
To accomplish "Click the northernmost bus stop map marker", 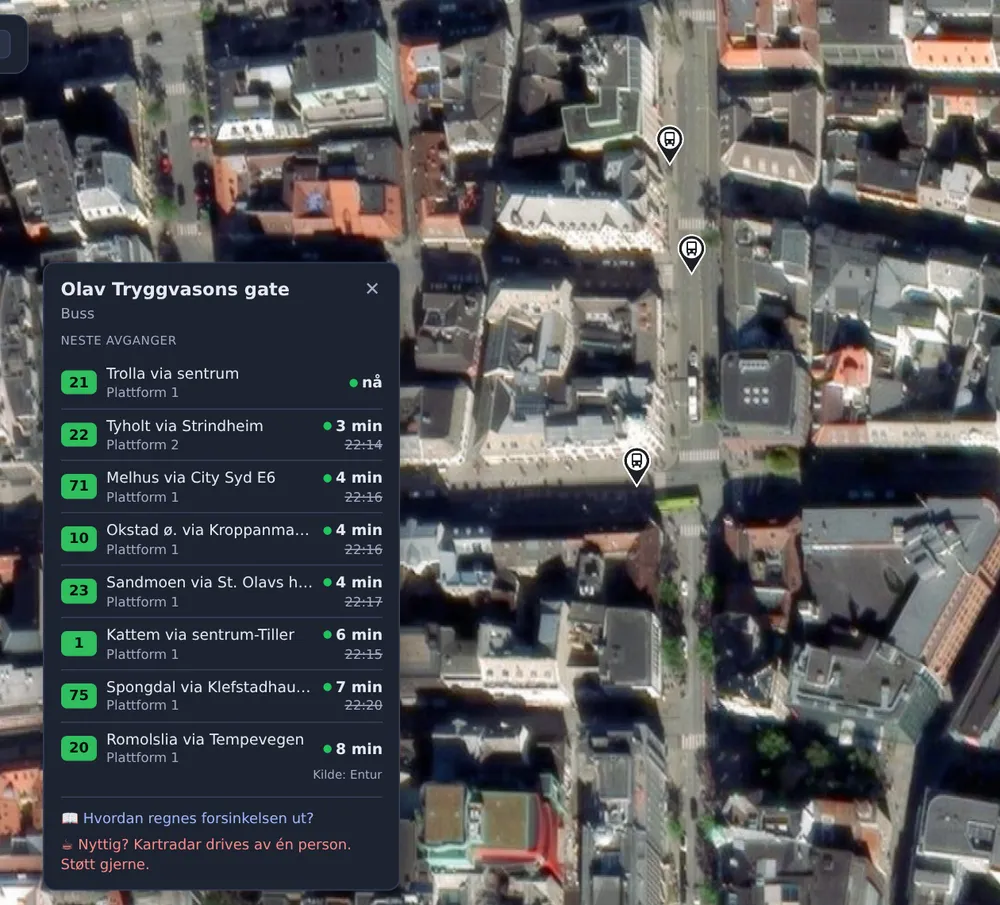I will coord(670,144).
